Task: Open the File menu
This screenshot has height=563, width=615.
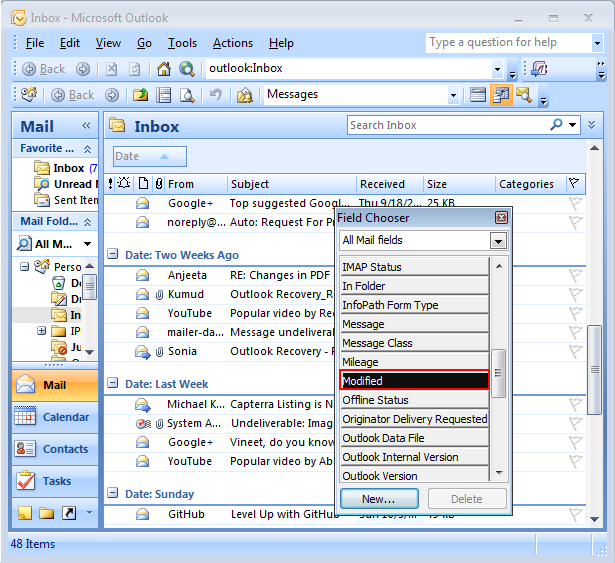Action: coord(35,43)
